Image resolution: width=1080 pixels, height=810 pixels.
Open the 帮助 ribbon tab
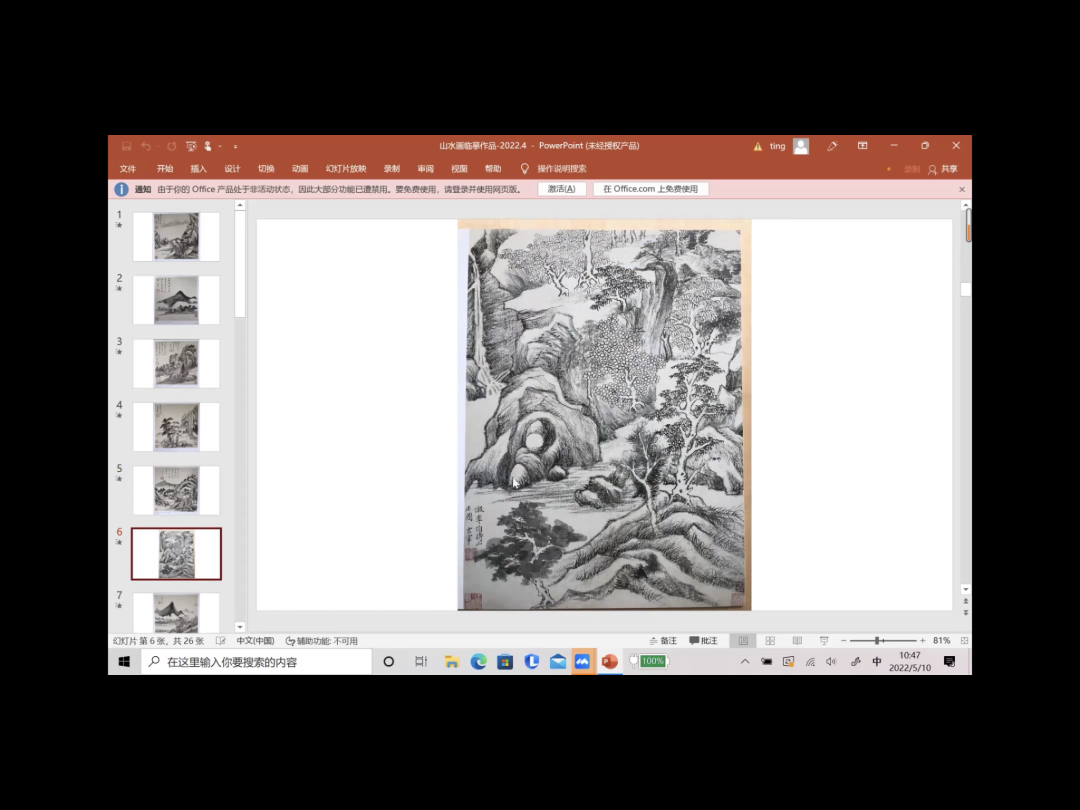tap(493, 169)
